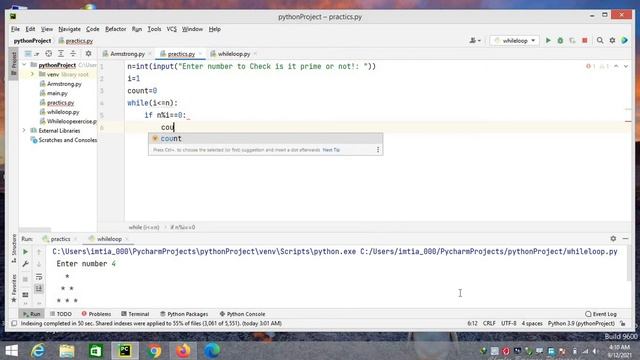
Task: Rerun program in Run panel
Action: pos(25,252)
